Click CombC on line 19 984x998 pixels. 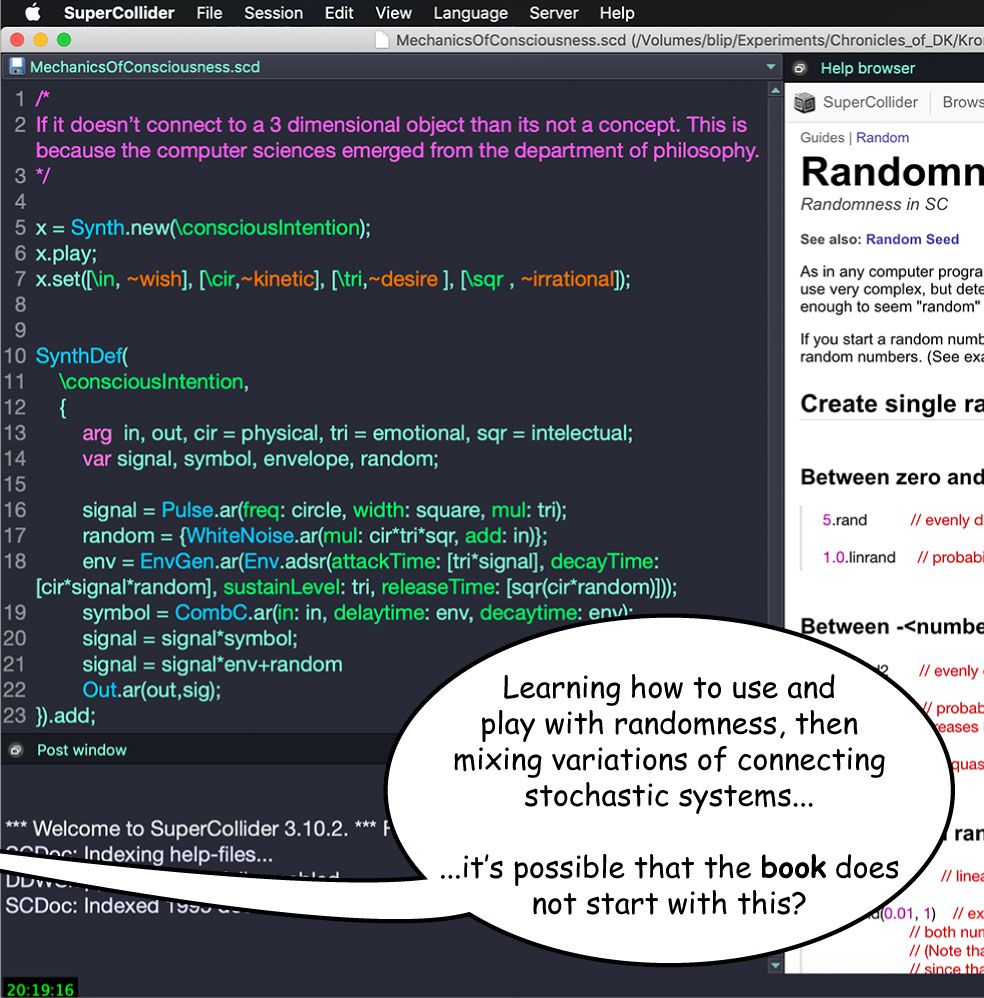[x=211, y=612]
